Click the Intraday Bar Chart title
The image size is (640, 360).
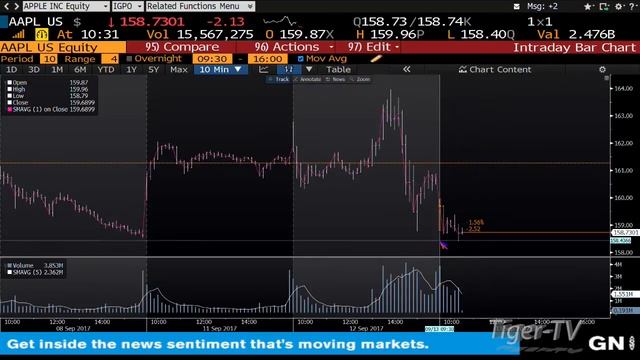pos(575,47)
